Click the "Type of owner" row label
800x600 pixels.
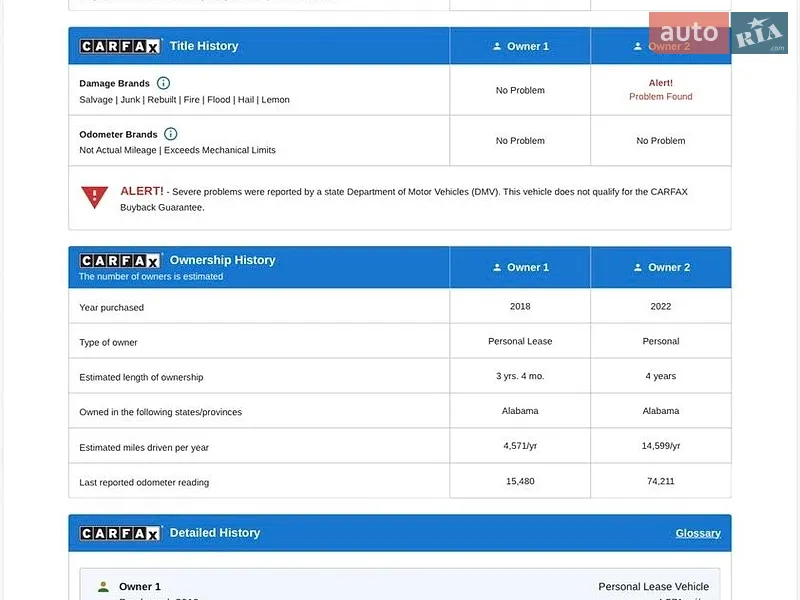(x=108, y=342)
